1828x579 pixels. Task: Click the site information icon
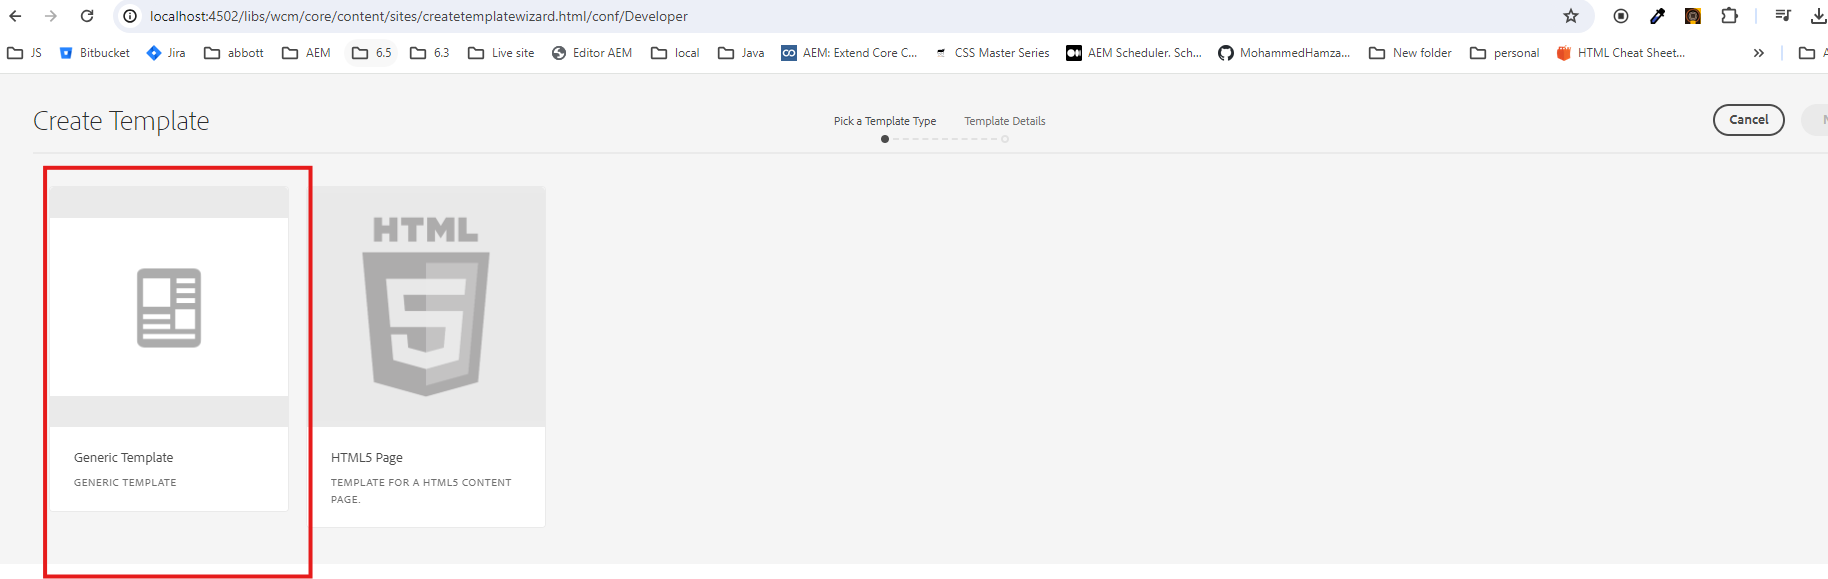click(130, 16)
